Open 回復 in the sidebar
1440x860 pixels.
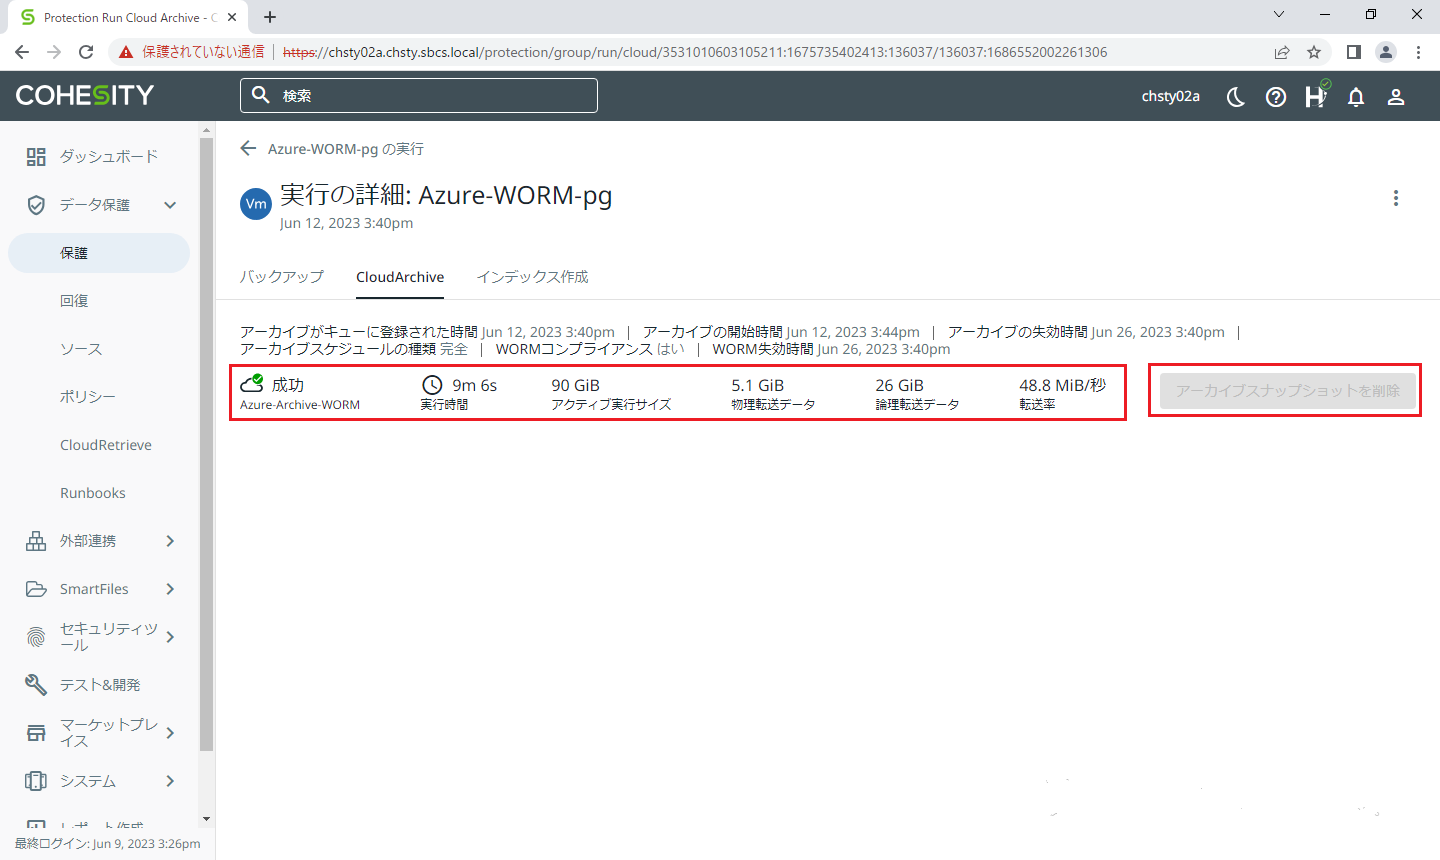tap(74, 301)
